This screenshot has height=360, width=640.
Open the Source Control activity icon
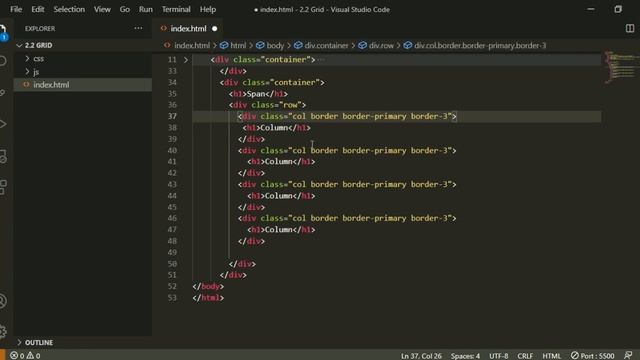click(3, 93)
